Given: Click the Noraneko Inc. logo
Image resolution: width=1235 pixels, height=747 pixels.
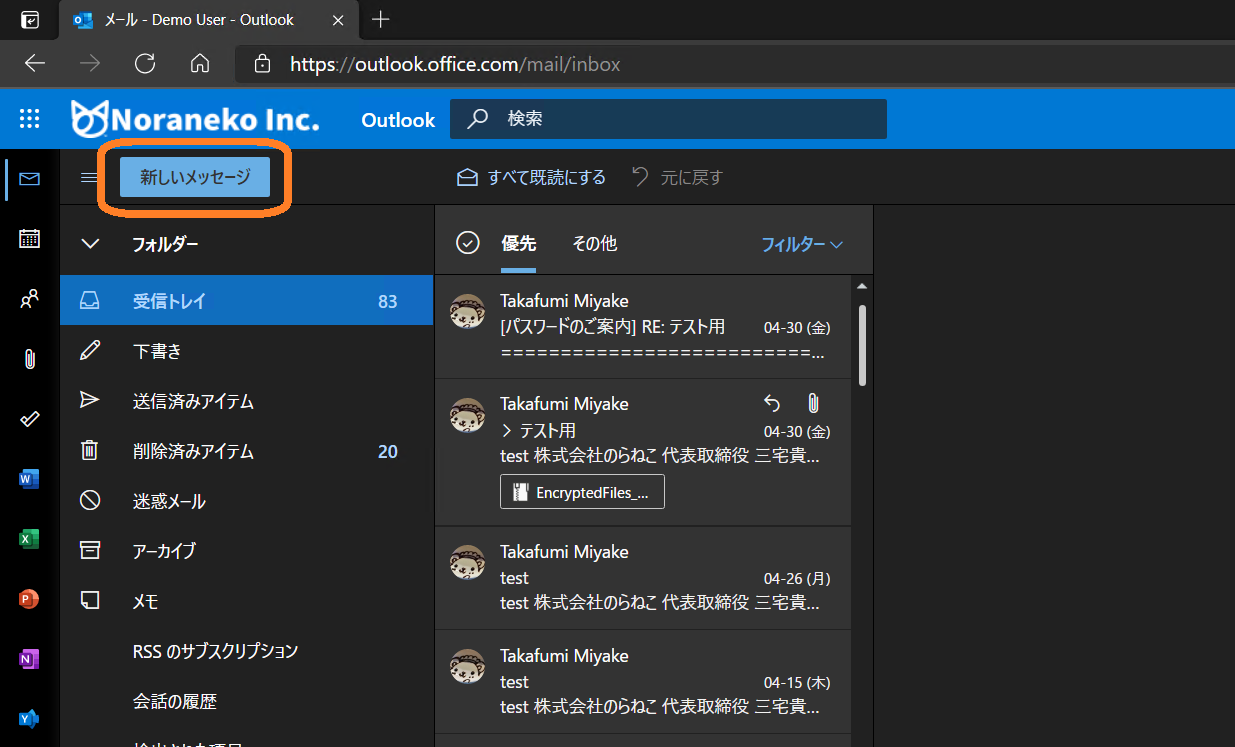Looking at the screenshot, I should (195, 119).
